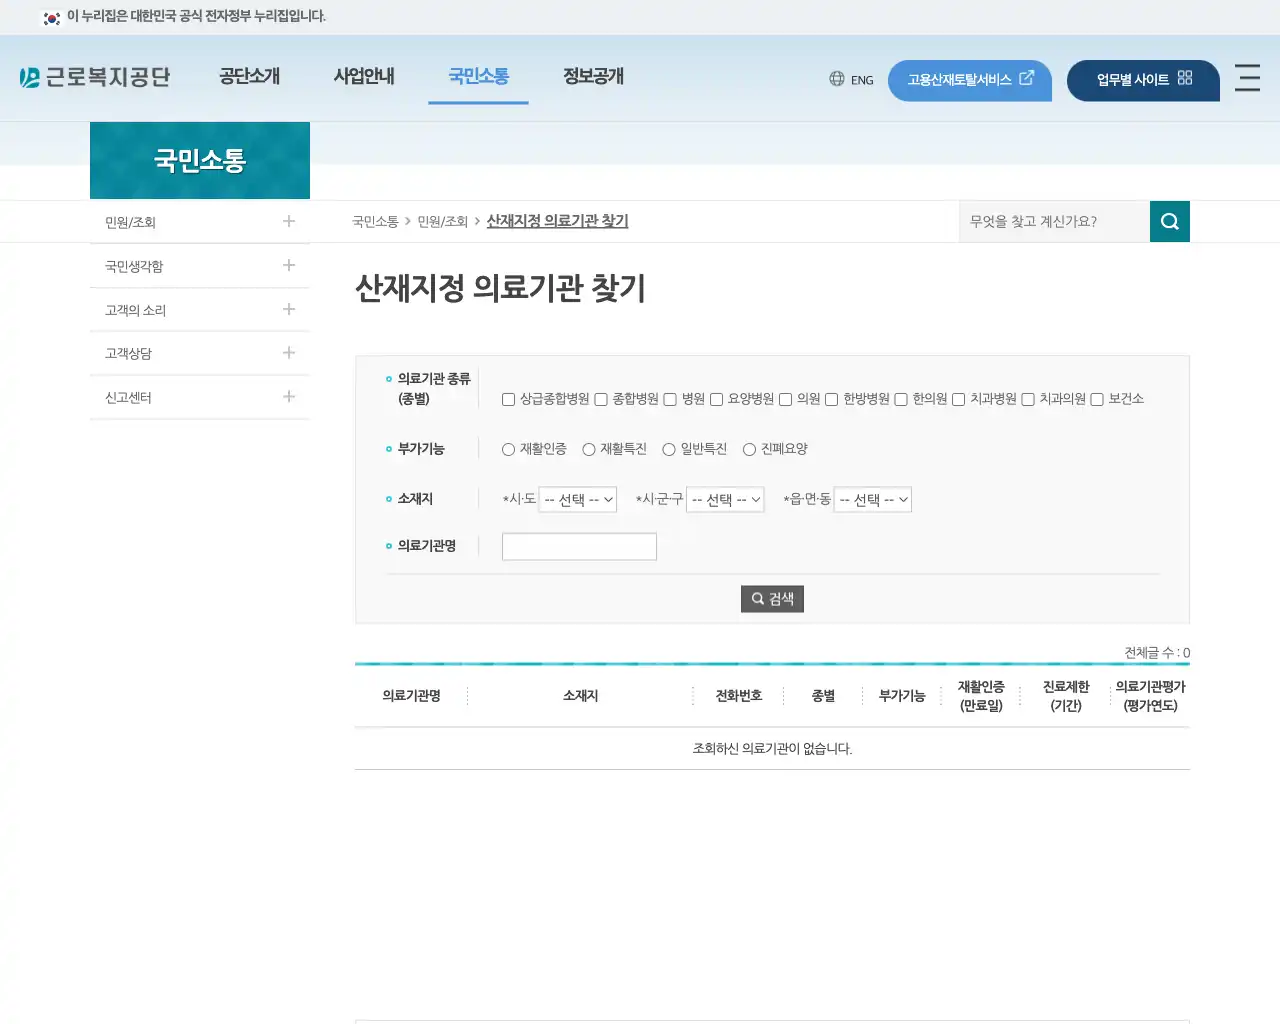
Task: Select the 정보공개 top menu
Action: coord(591,76)
